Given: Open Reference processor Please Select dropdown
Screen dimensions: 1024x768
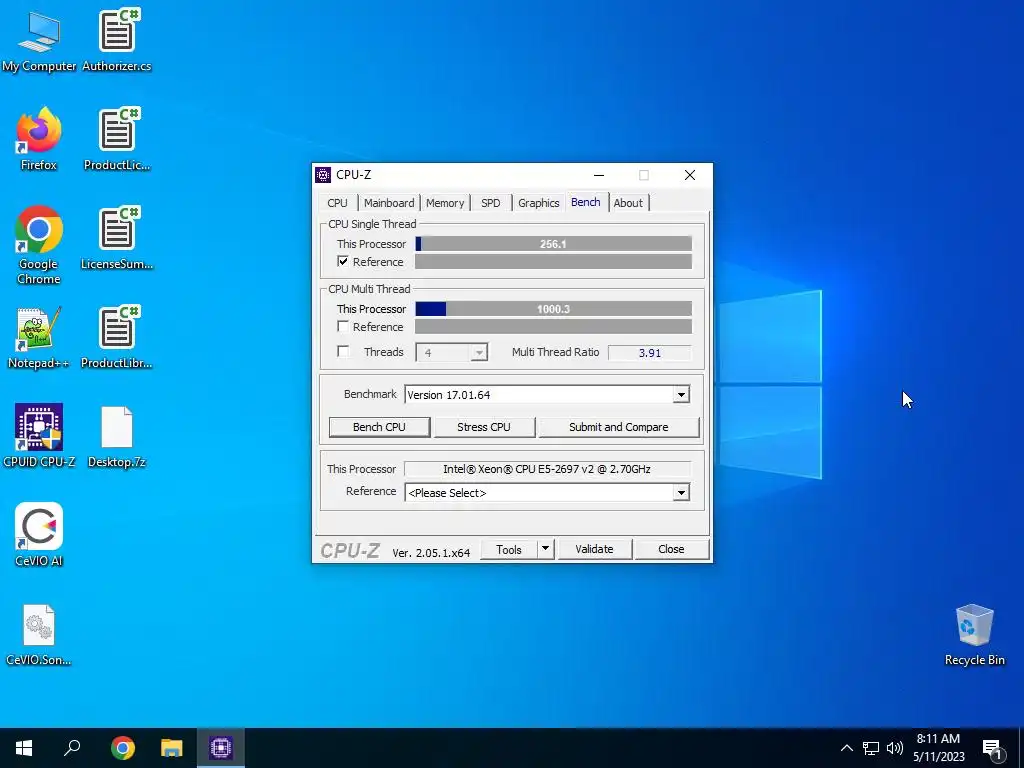Looking at the screenshot, I should pos(681,492).
